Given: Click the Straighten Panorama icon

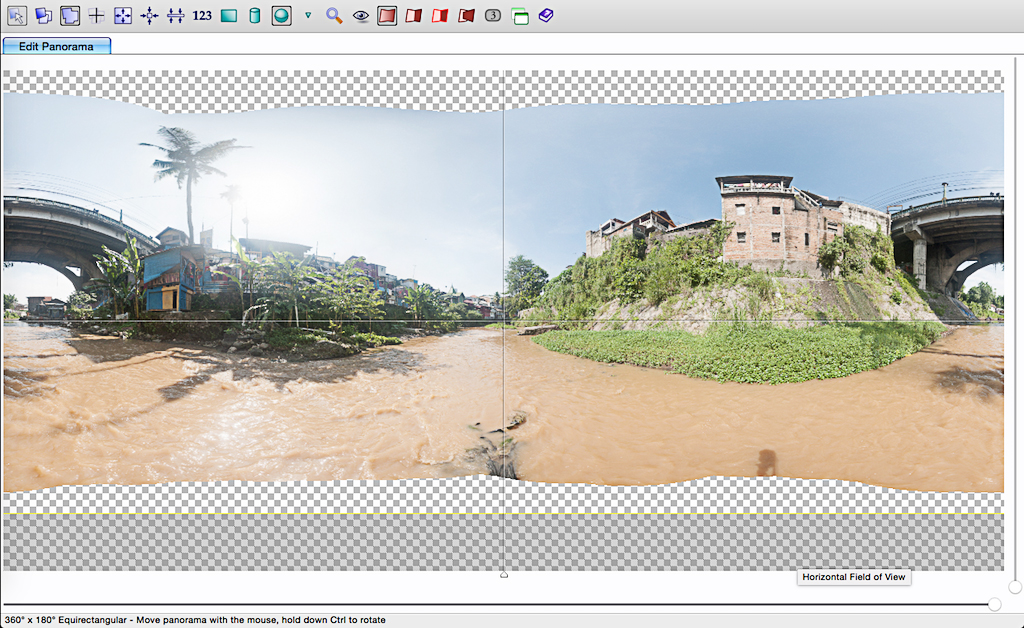Looking at the screenshot, I should 175,15.
